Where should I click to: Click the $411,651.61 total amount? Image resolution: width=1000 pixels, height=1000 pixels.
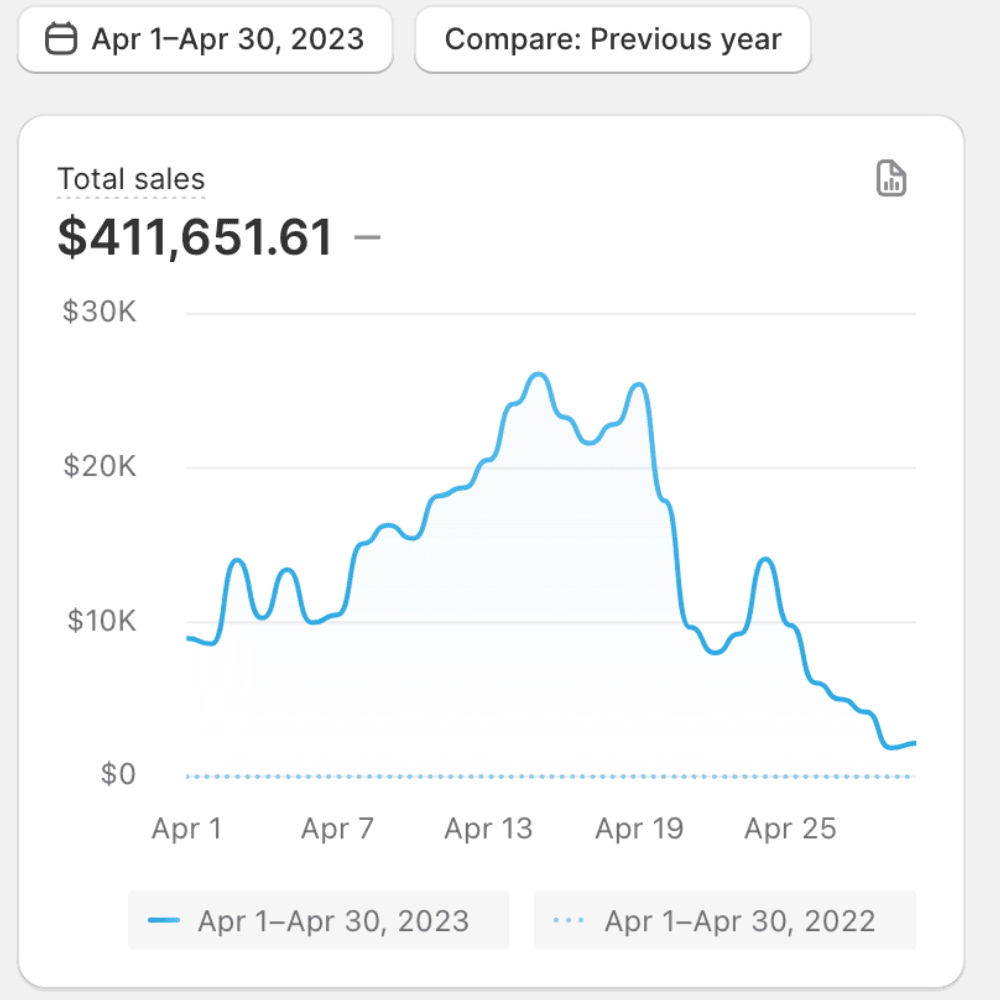(195, 238)
